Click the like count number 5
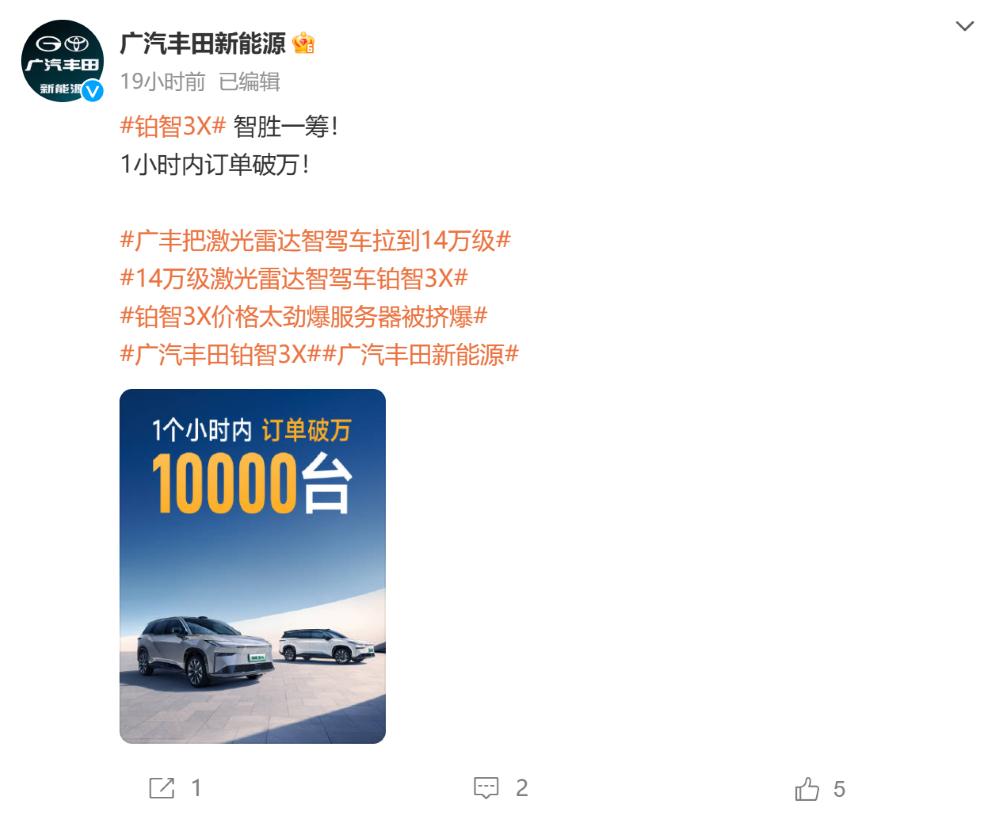 tap(839, 789)
